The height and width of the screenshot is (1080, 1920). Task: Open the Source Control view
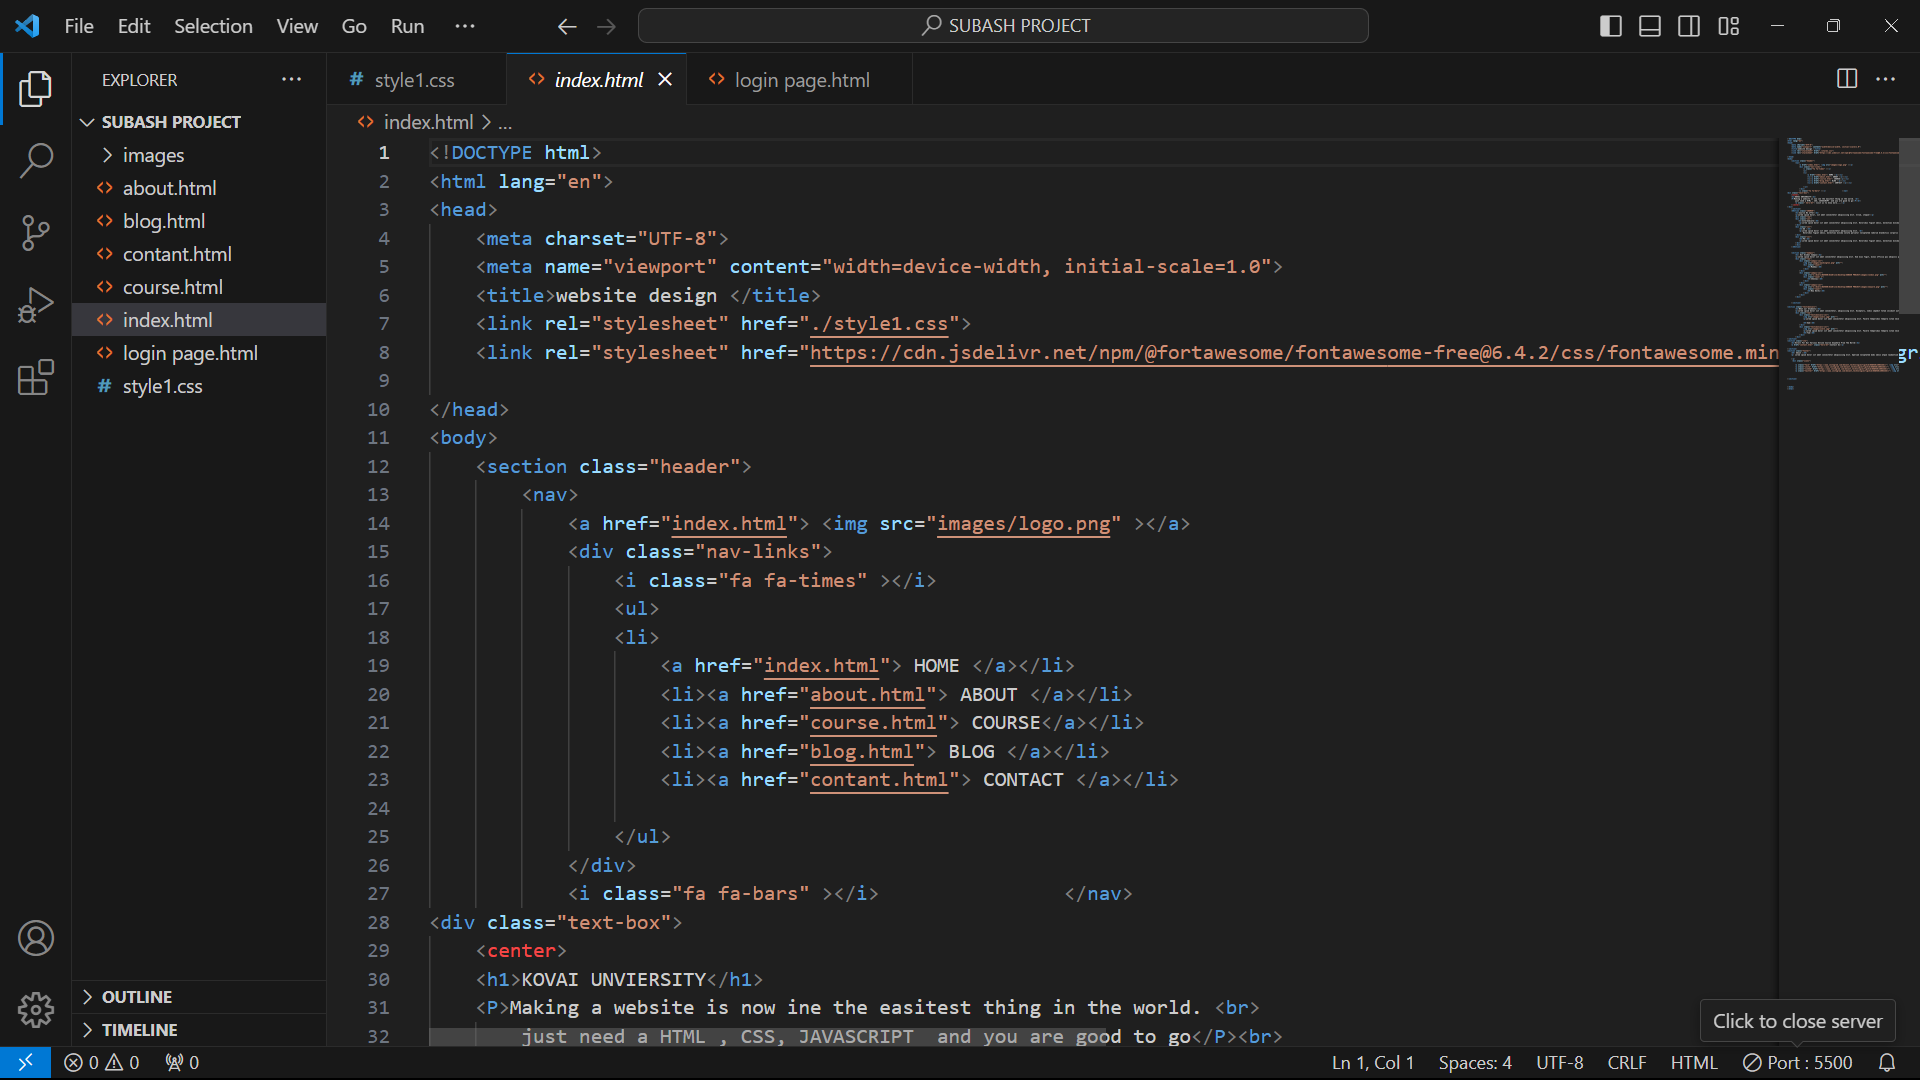point(36,232)
